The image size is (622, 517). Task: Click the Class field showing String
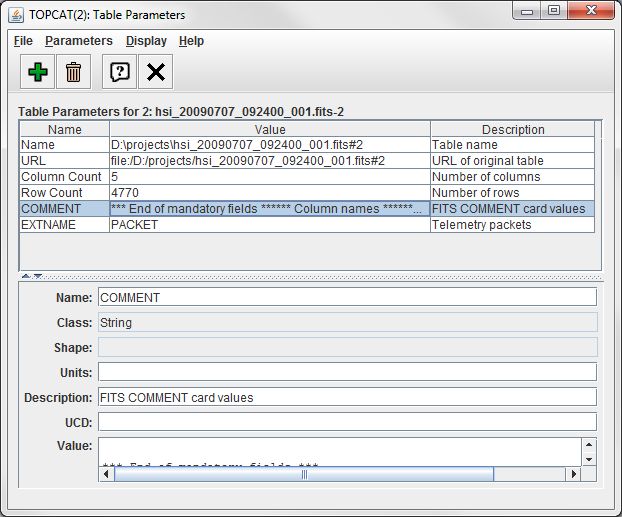point(347,322)
